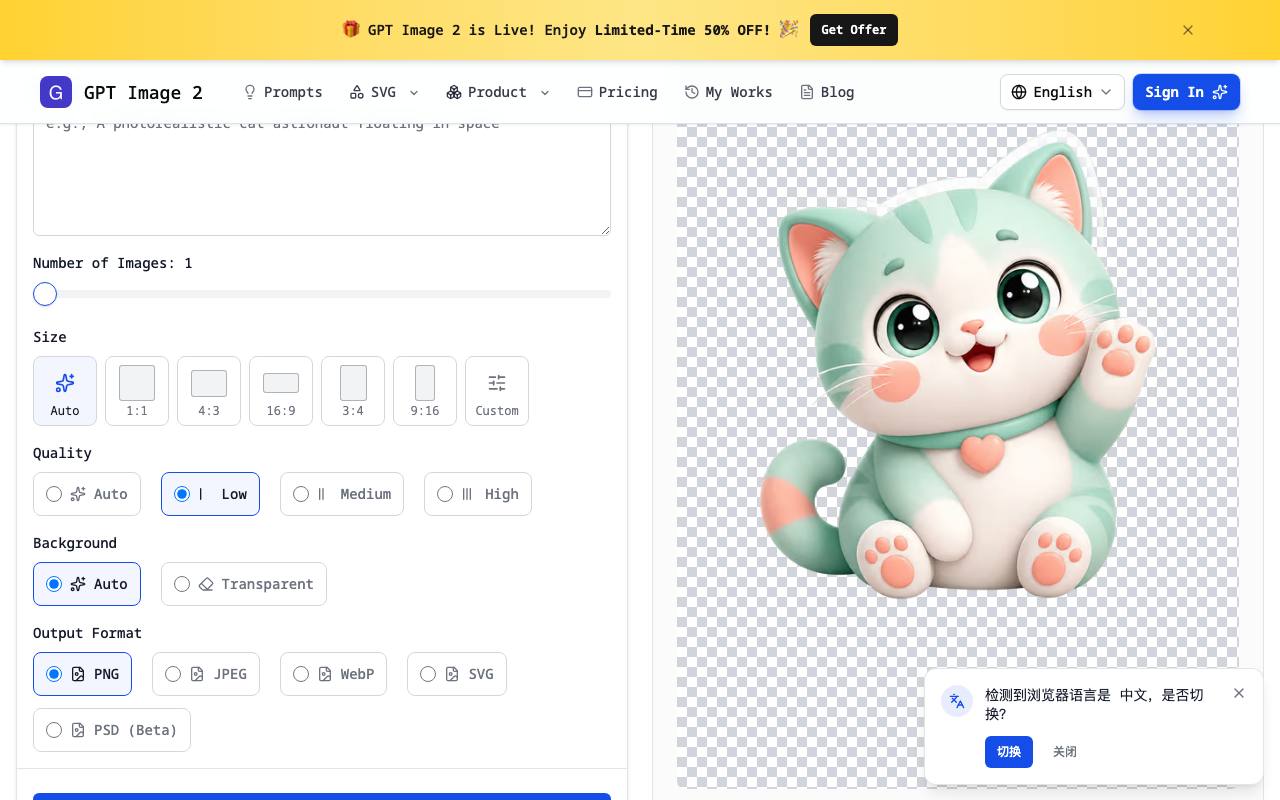This screenshot has width=1280, height=800.
Task: Dismiss the language switch popup
Action: click(x=1239, y=693)
